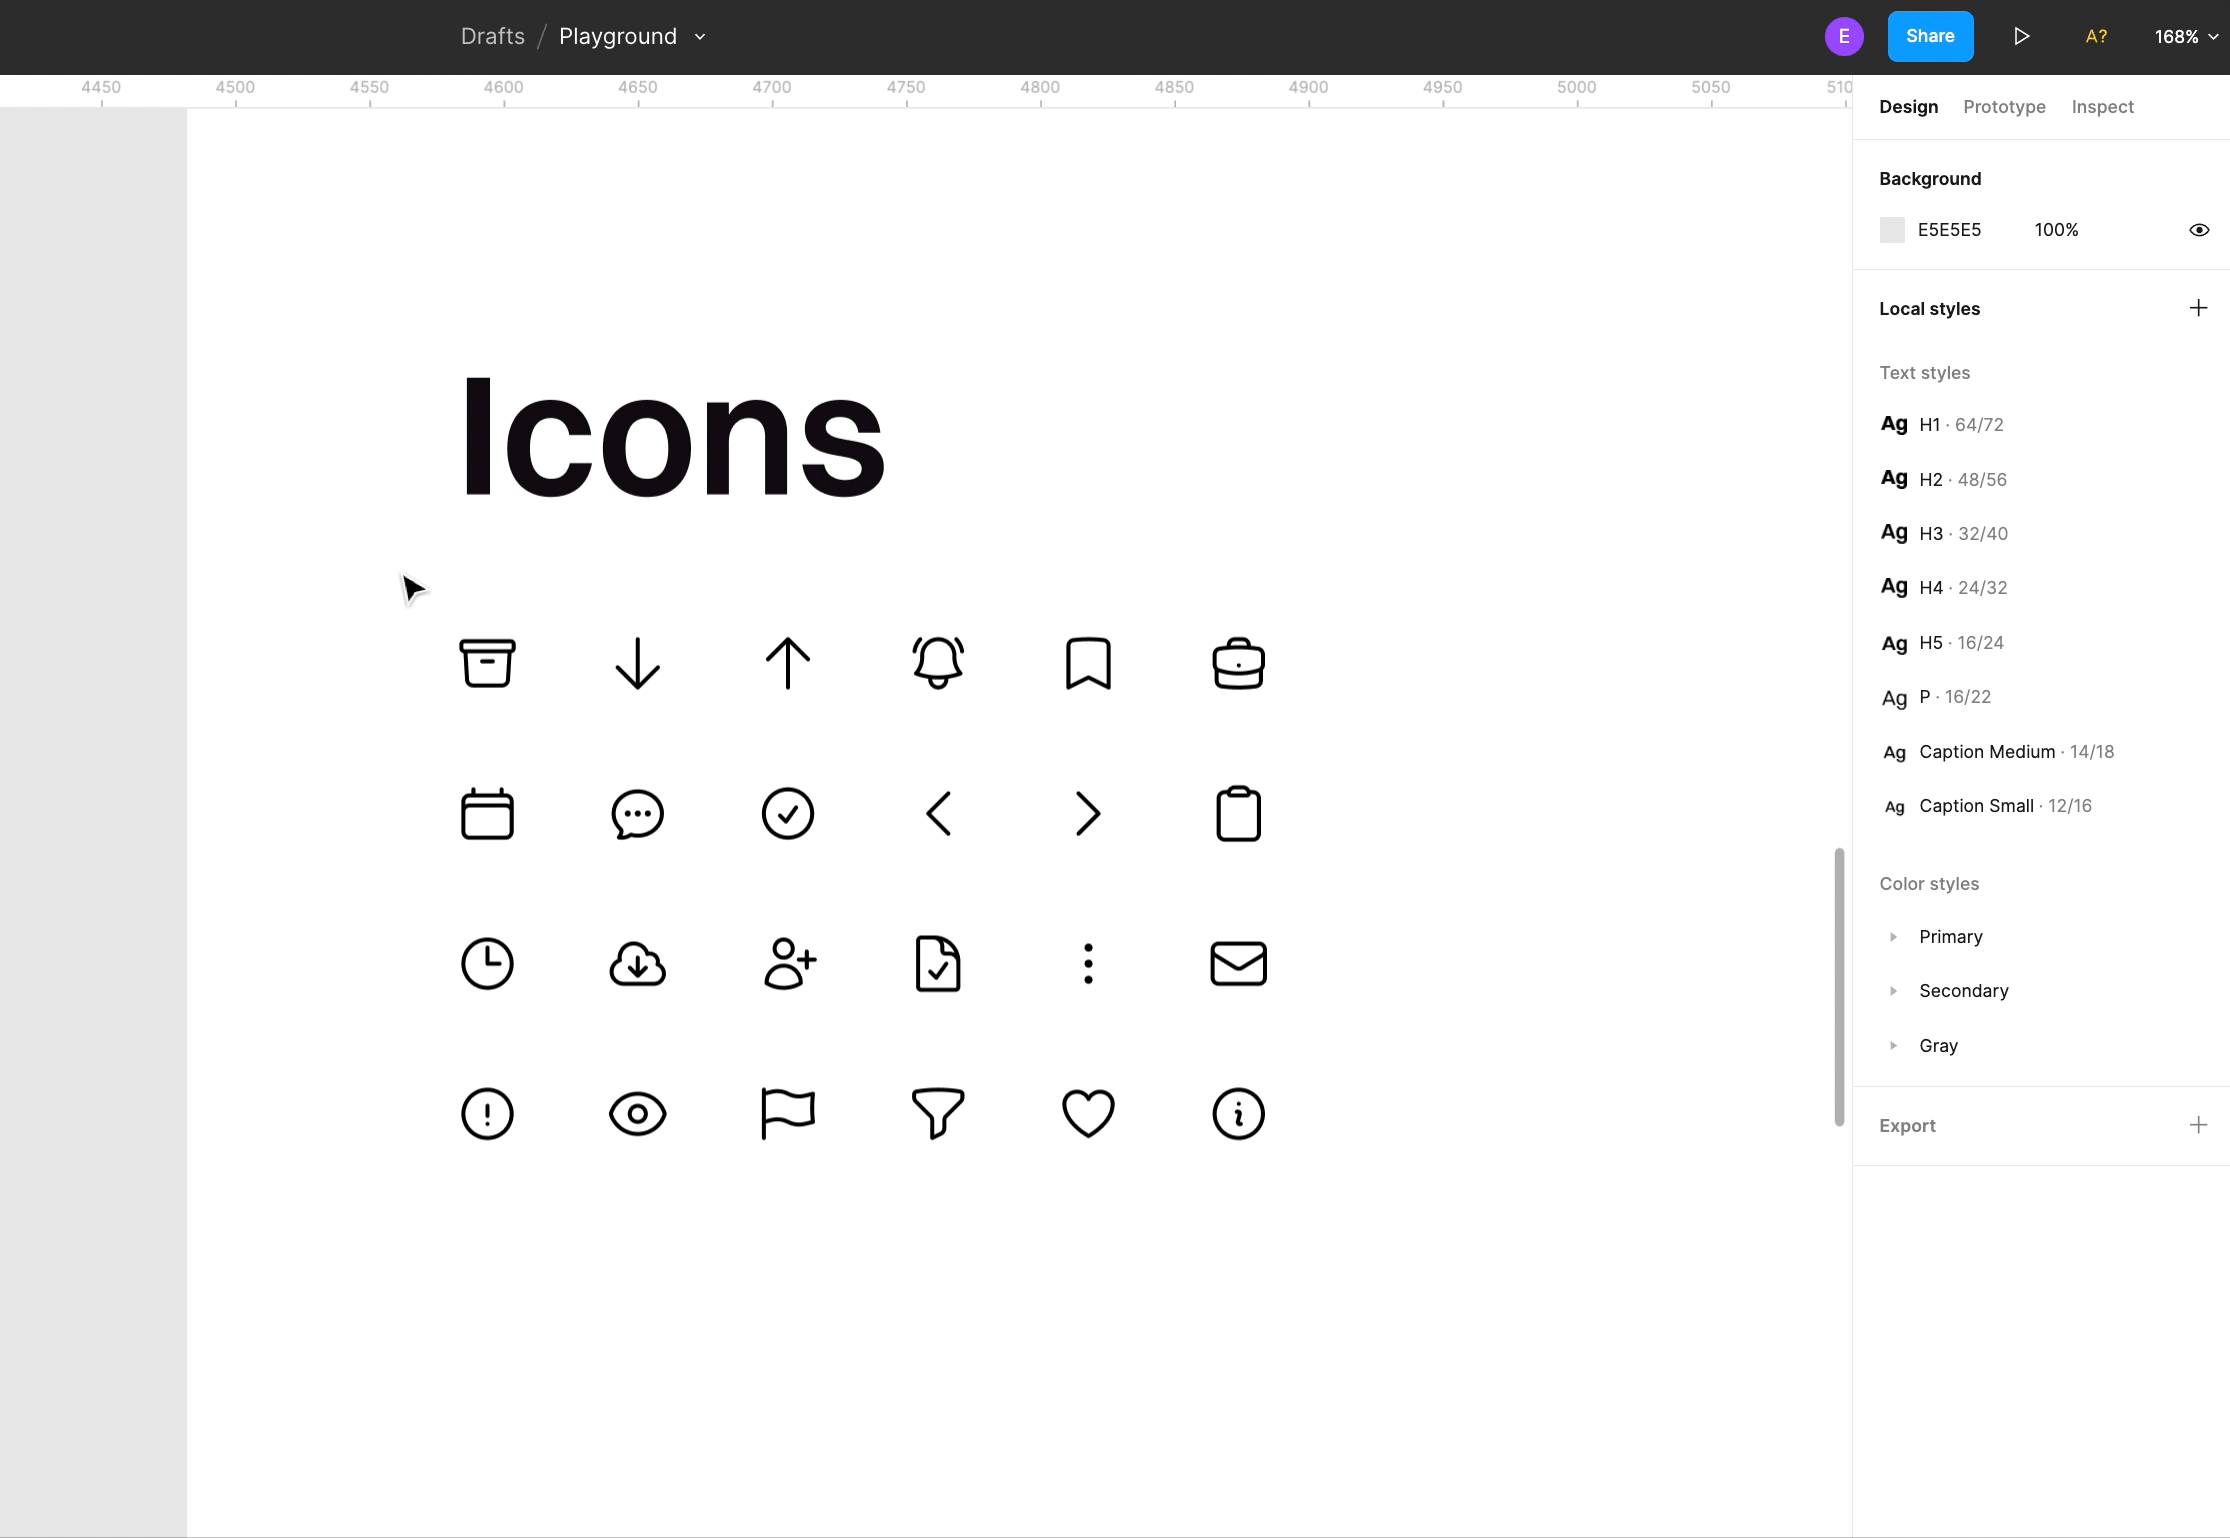Select the notification bell icon on canvas

click(x=938, y=663)
